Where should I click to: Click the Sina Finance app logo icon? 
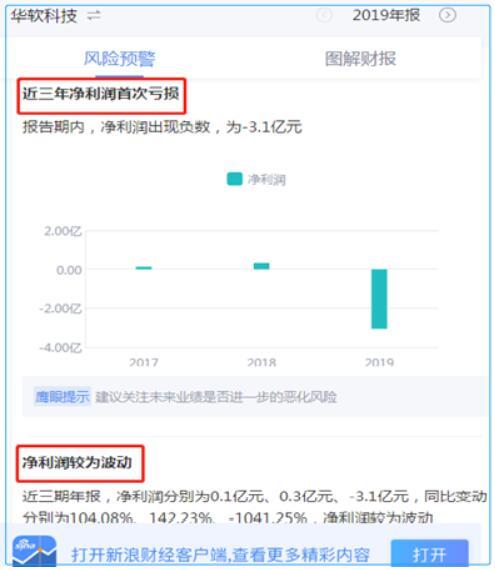[x=34, y=551]
